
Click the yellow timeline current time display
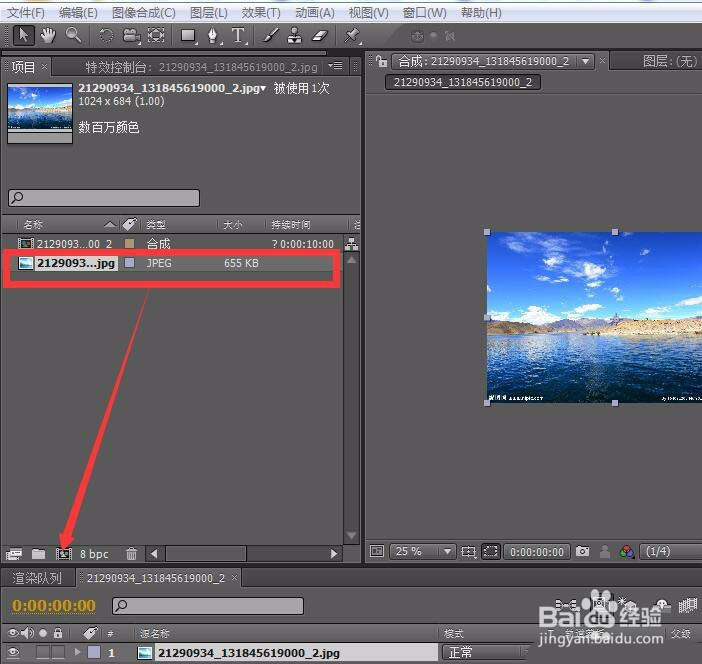pos(54,605)
